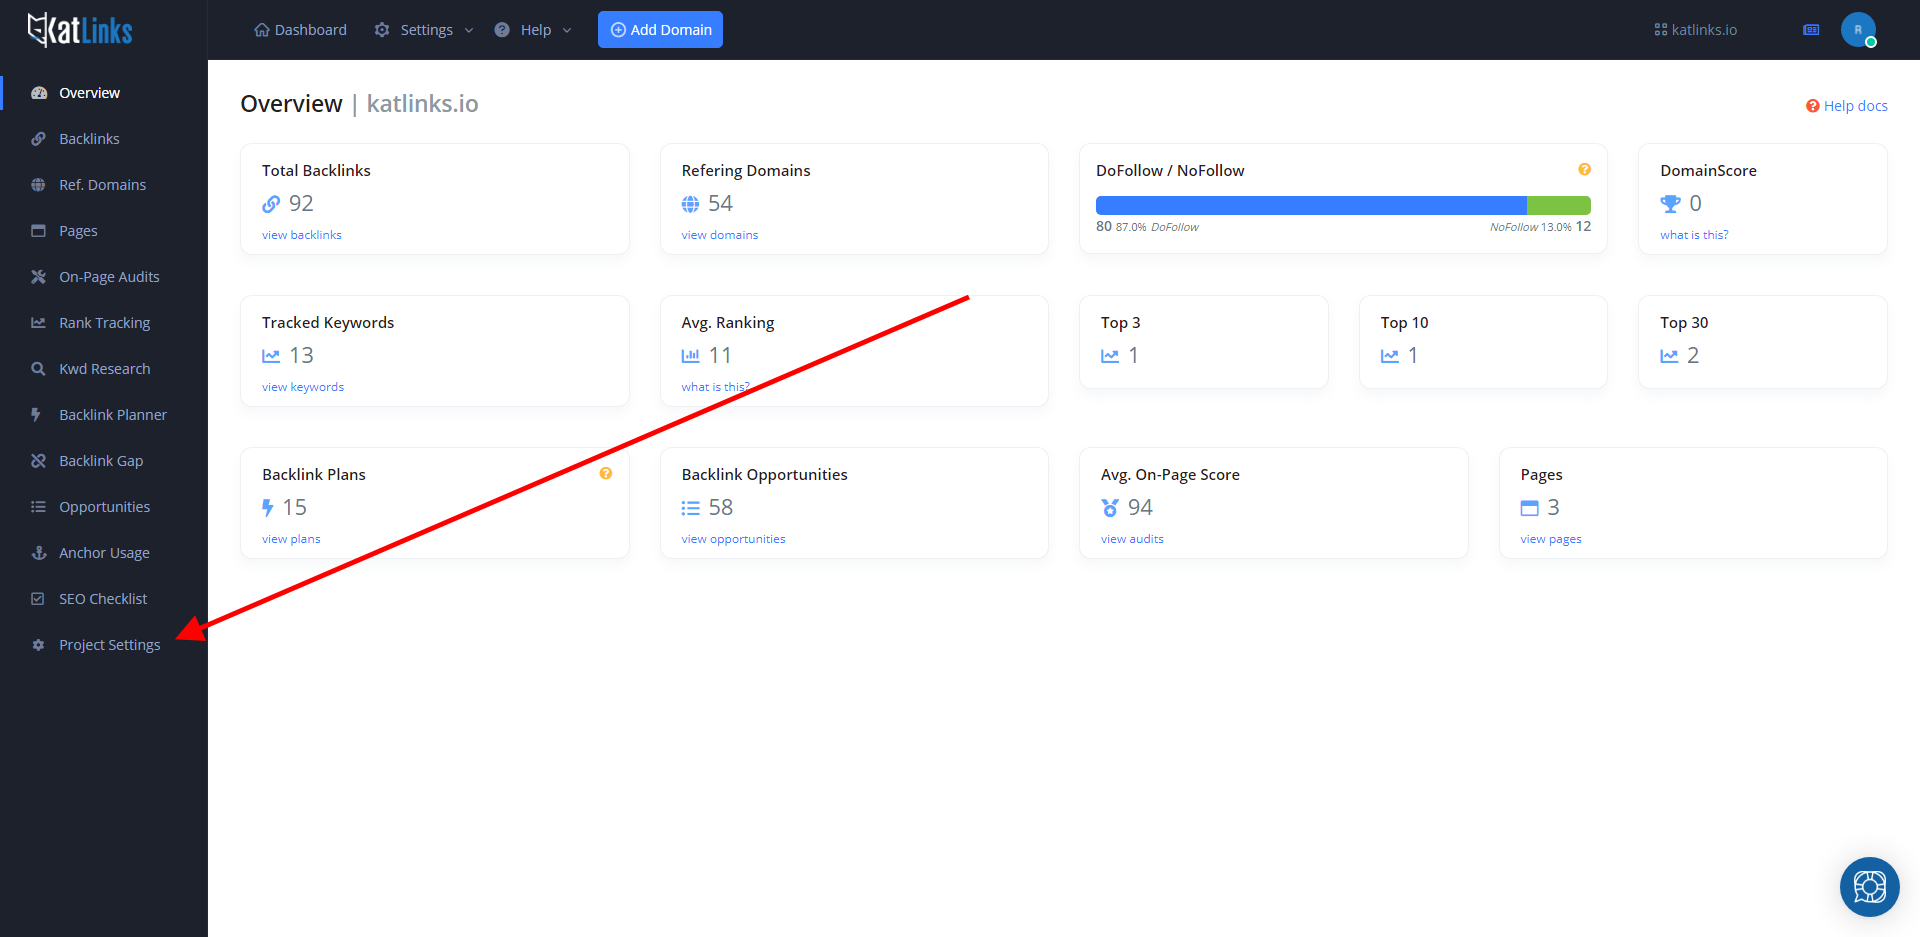Open Backlinks in the sidebar
This screenshot has height=937, width=1920.
(89, 139)
